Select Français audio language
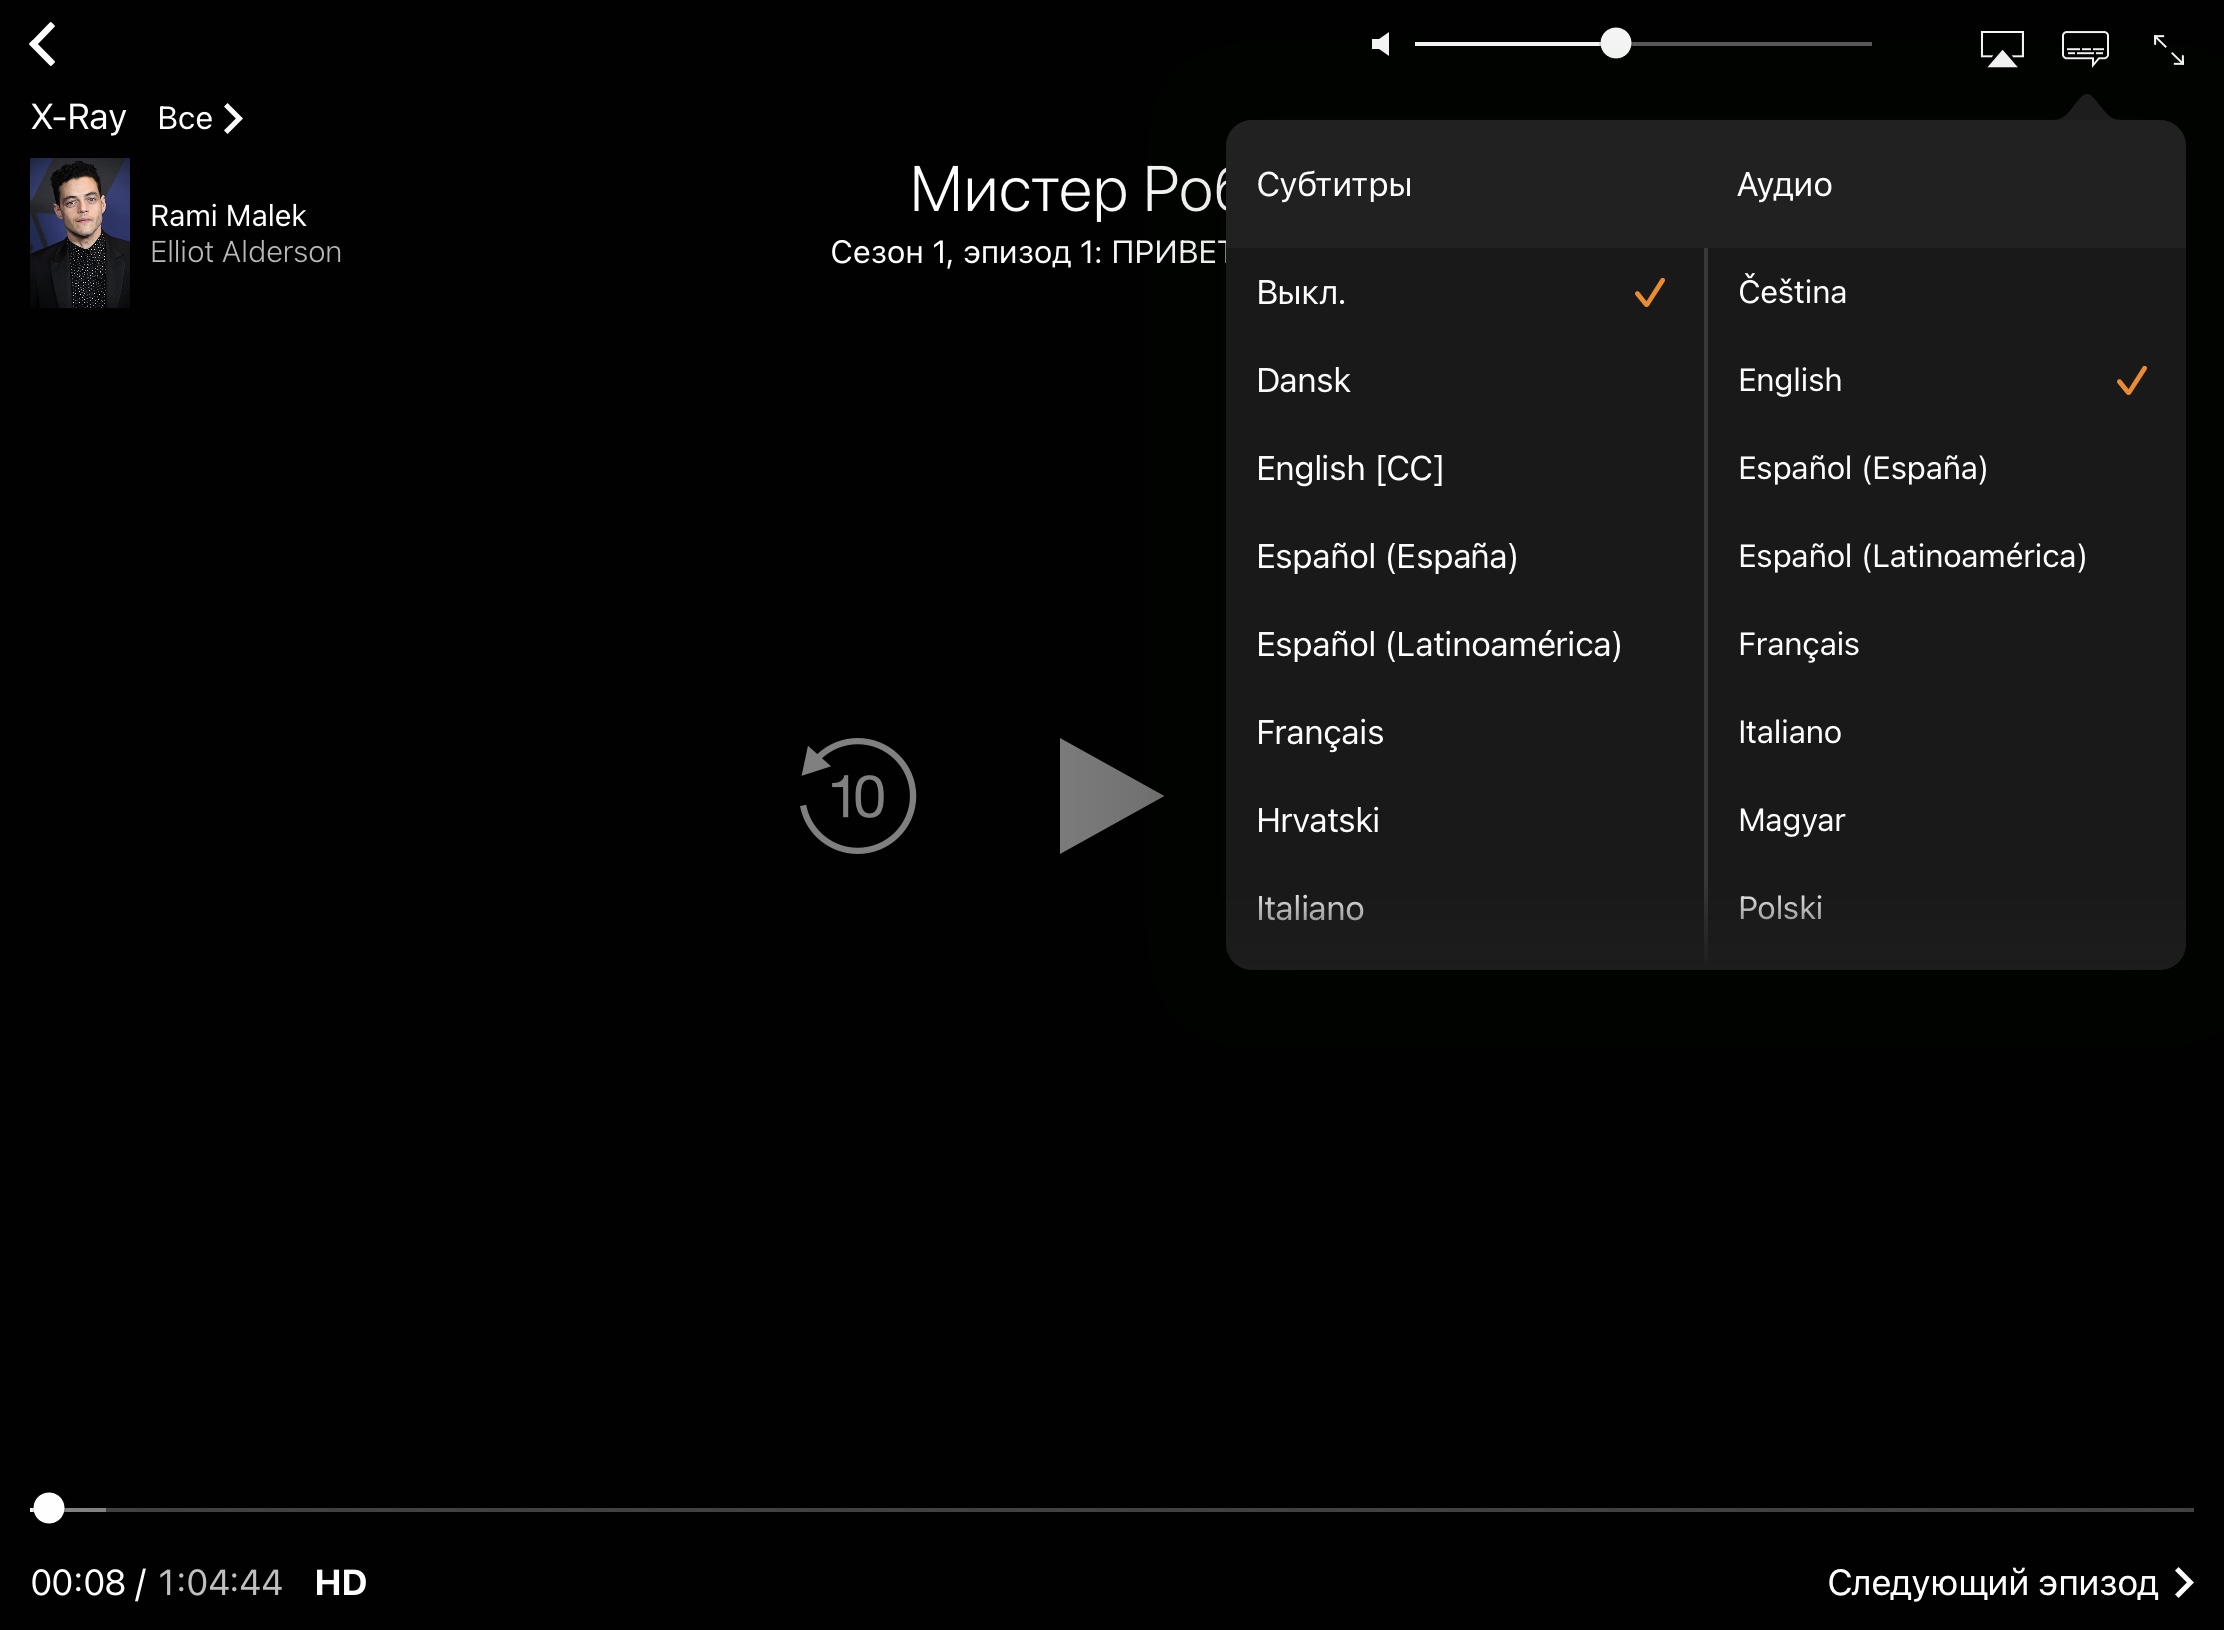This screenshot has height=1630, width=2224. 1798,645
